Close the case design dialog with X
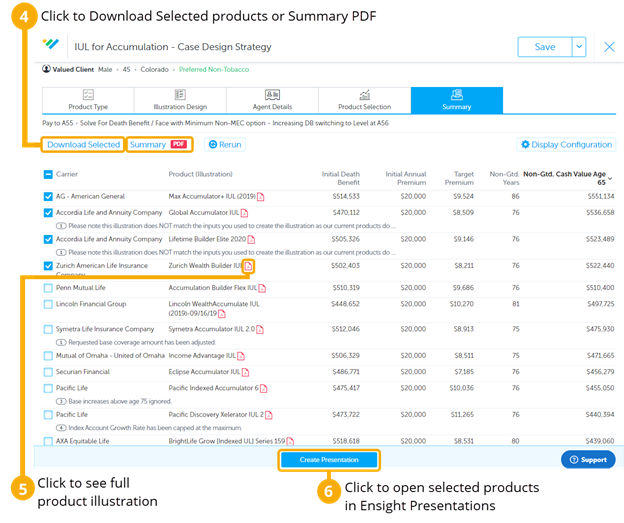 (x=609, y=47)
